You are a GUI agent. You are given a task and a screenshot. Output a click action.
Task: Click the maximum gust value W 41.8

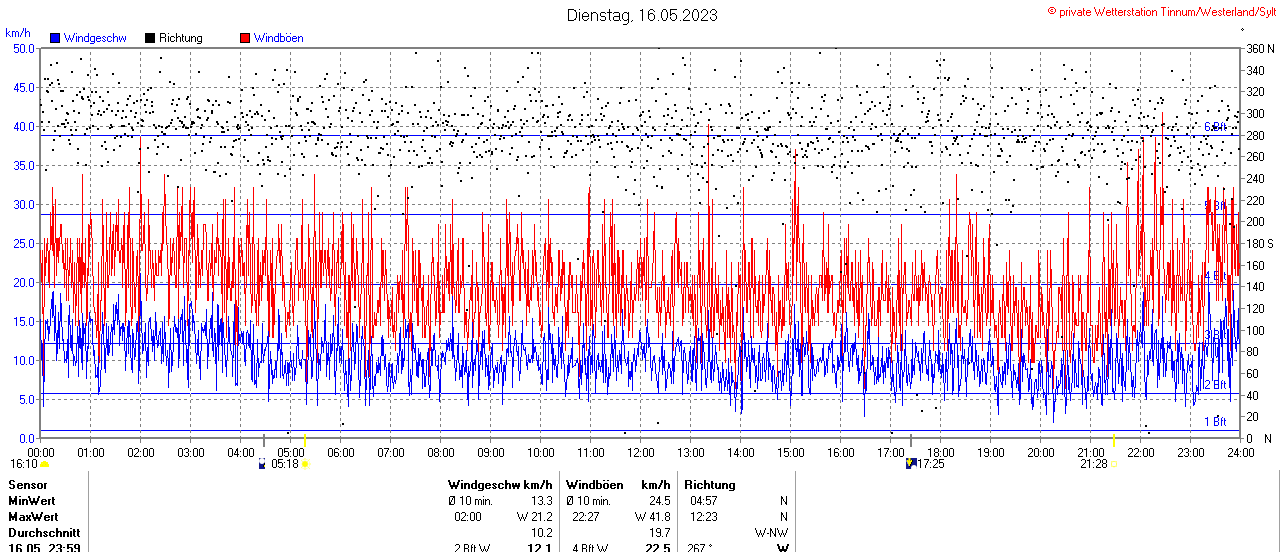[x=652, y=517]
